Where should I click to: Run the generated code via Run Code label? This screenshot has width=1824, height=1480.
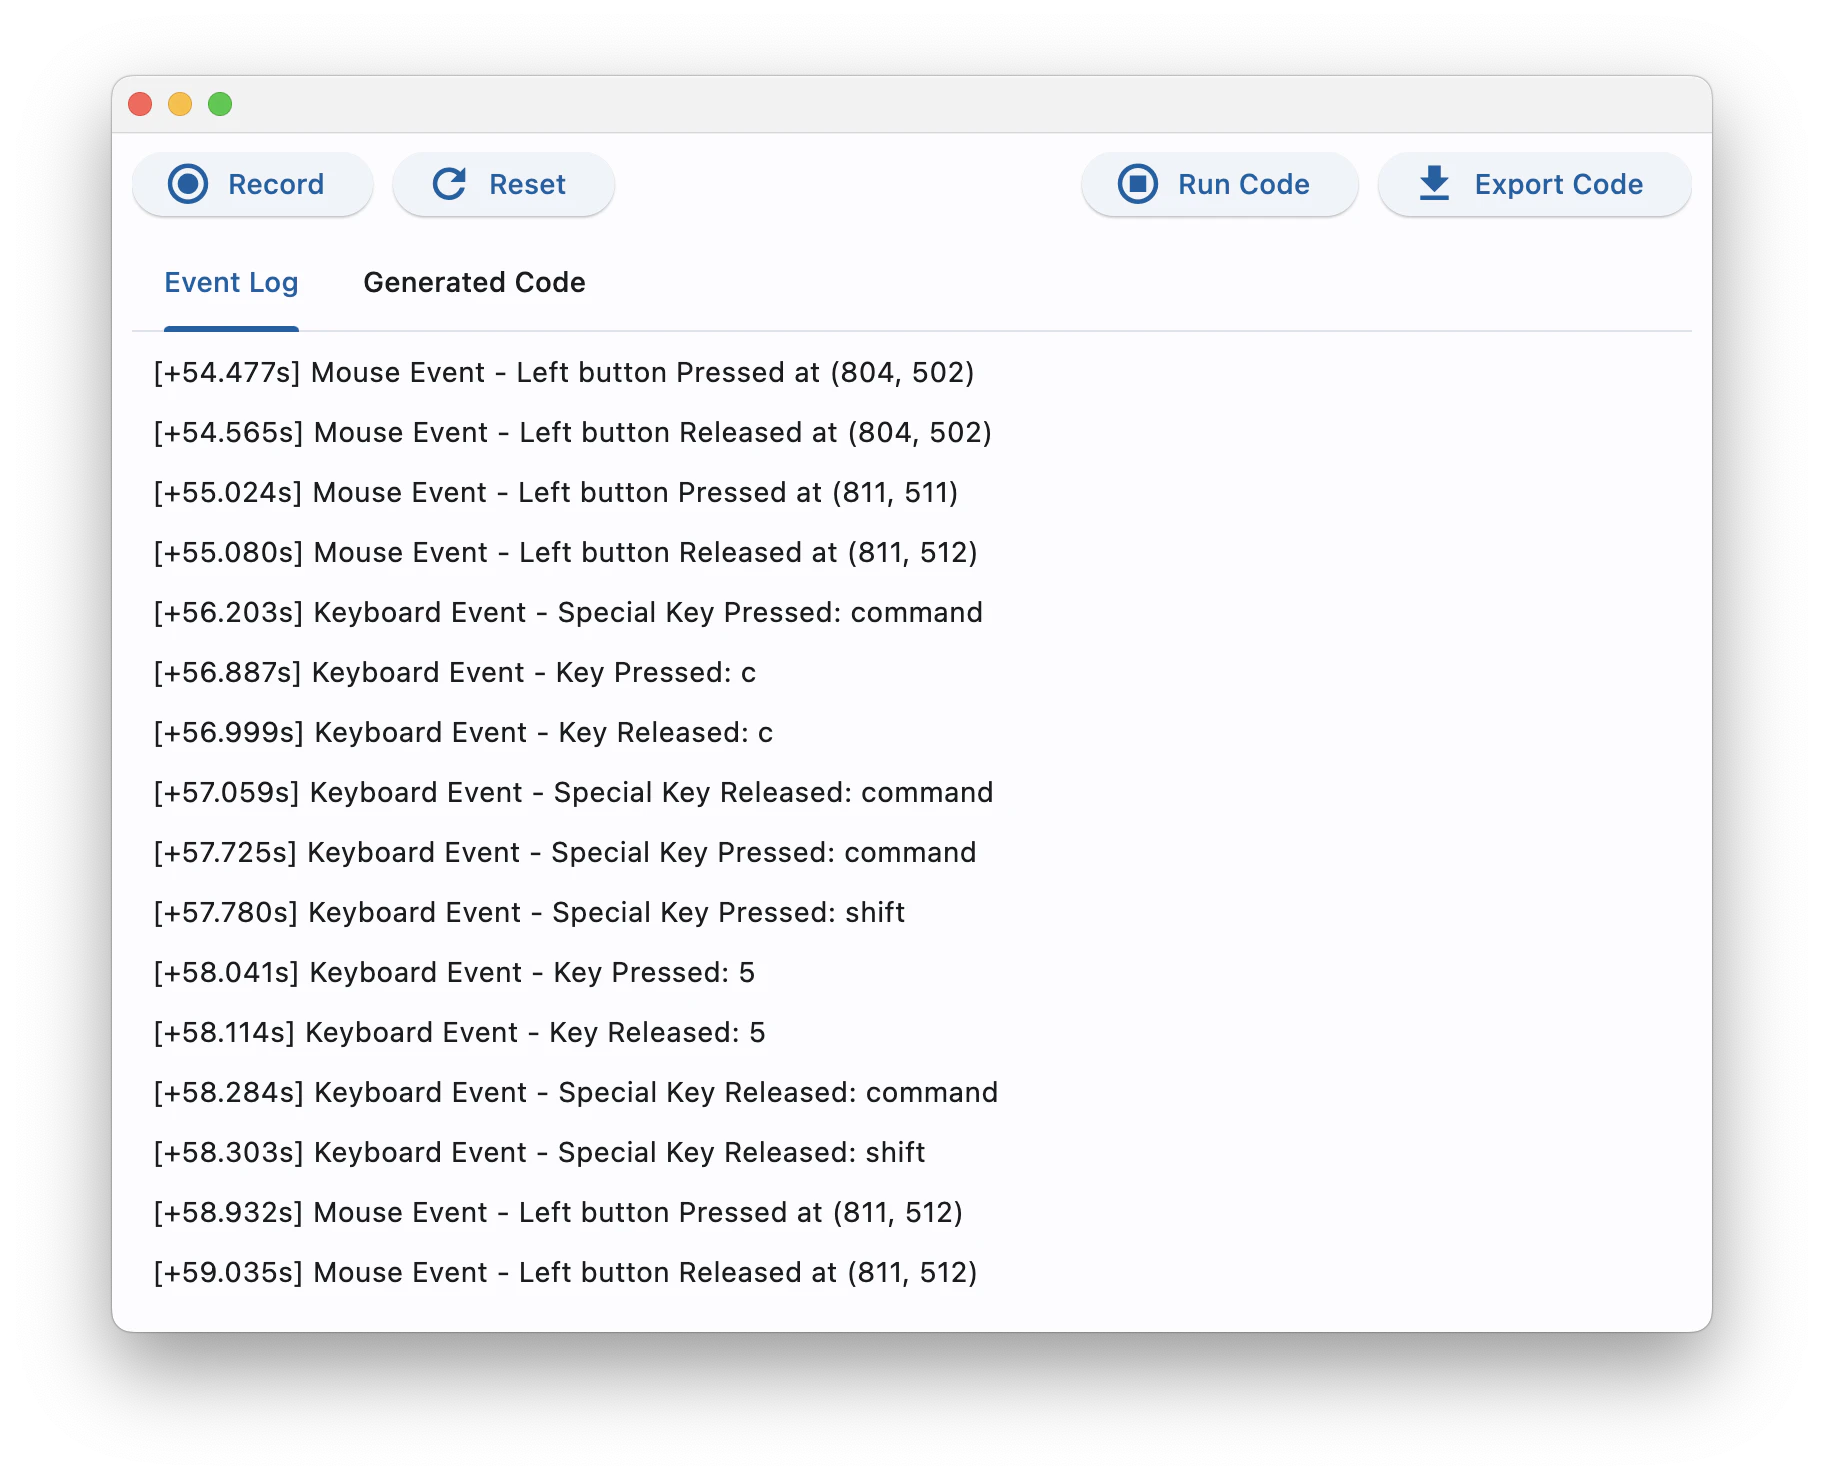pos(1243,184)
